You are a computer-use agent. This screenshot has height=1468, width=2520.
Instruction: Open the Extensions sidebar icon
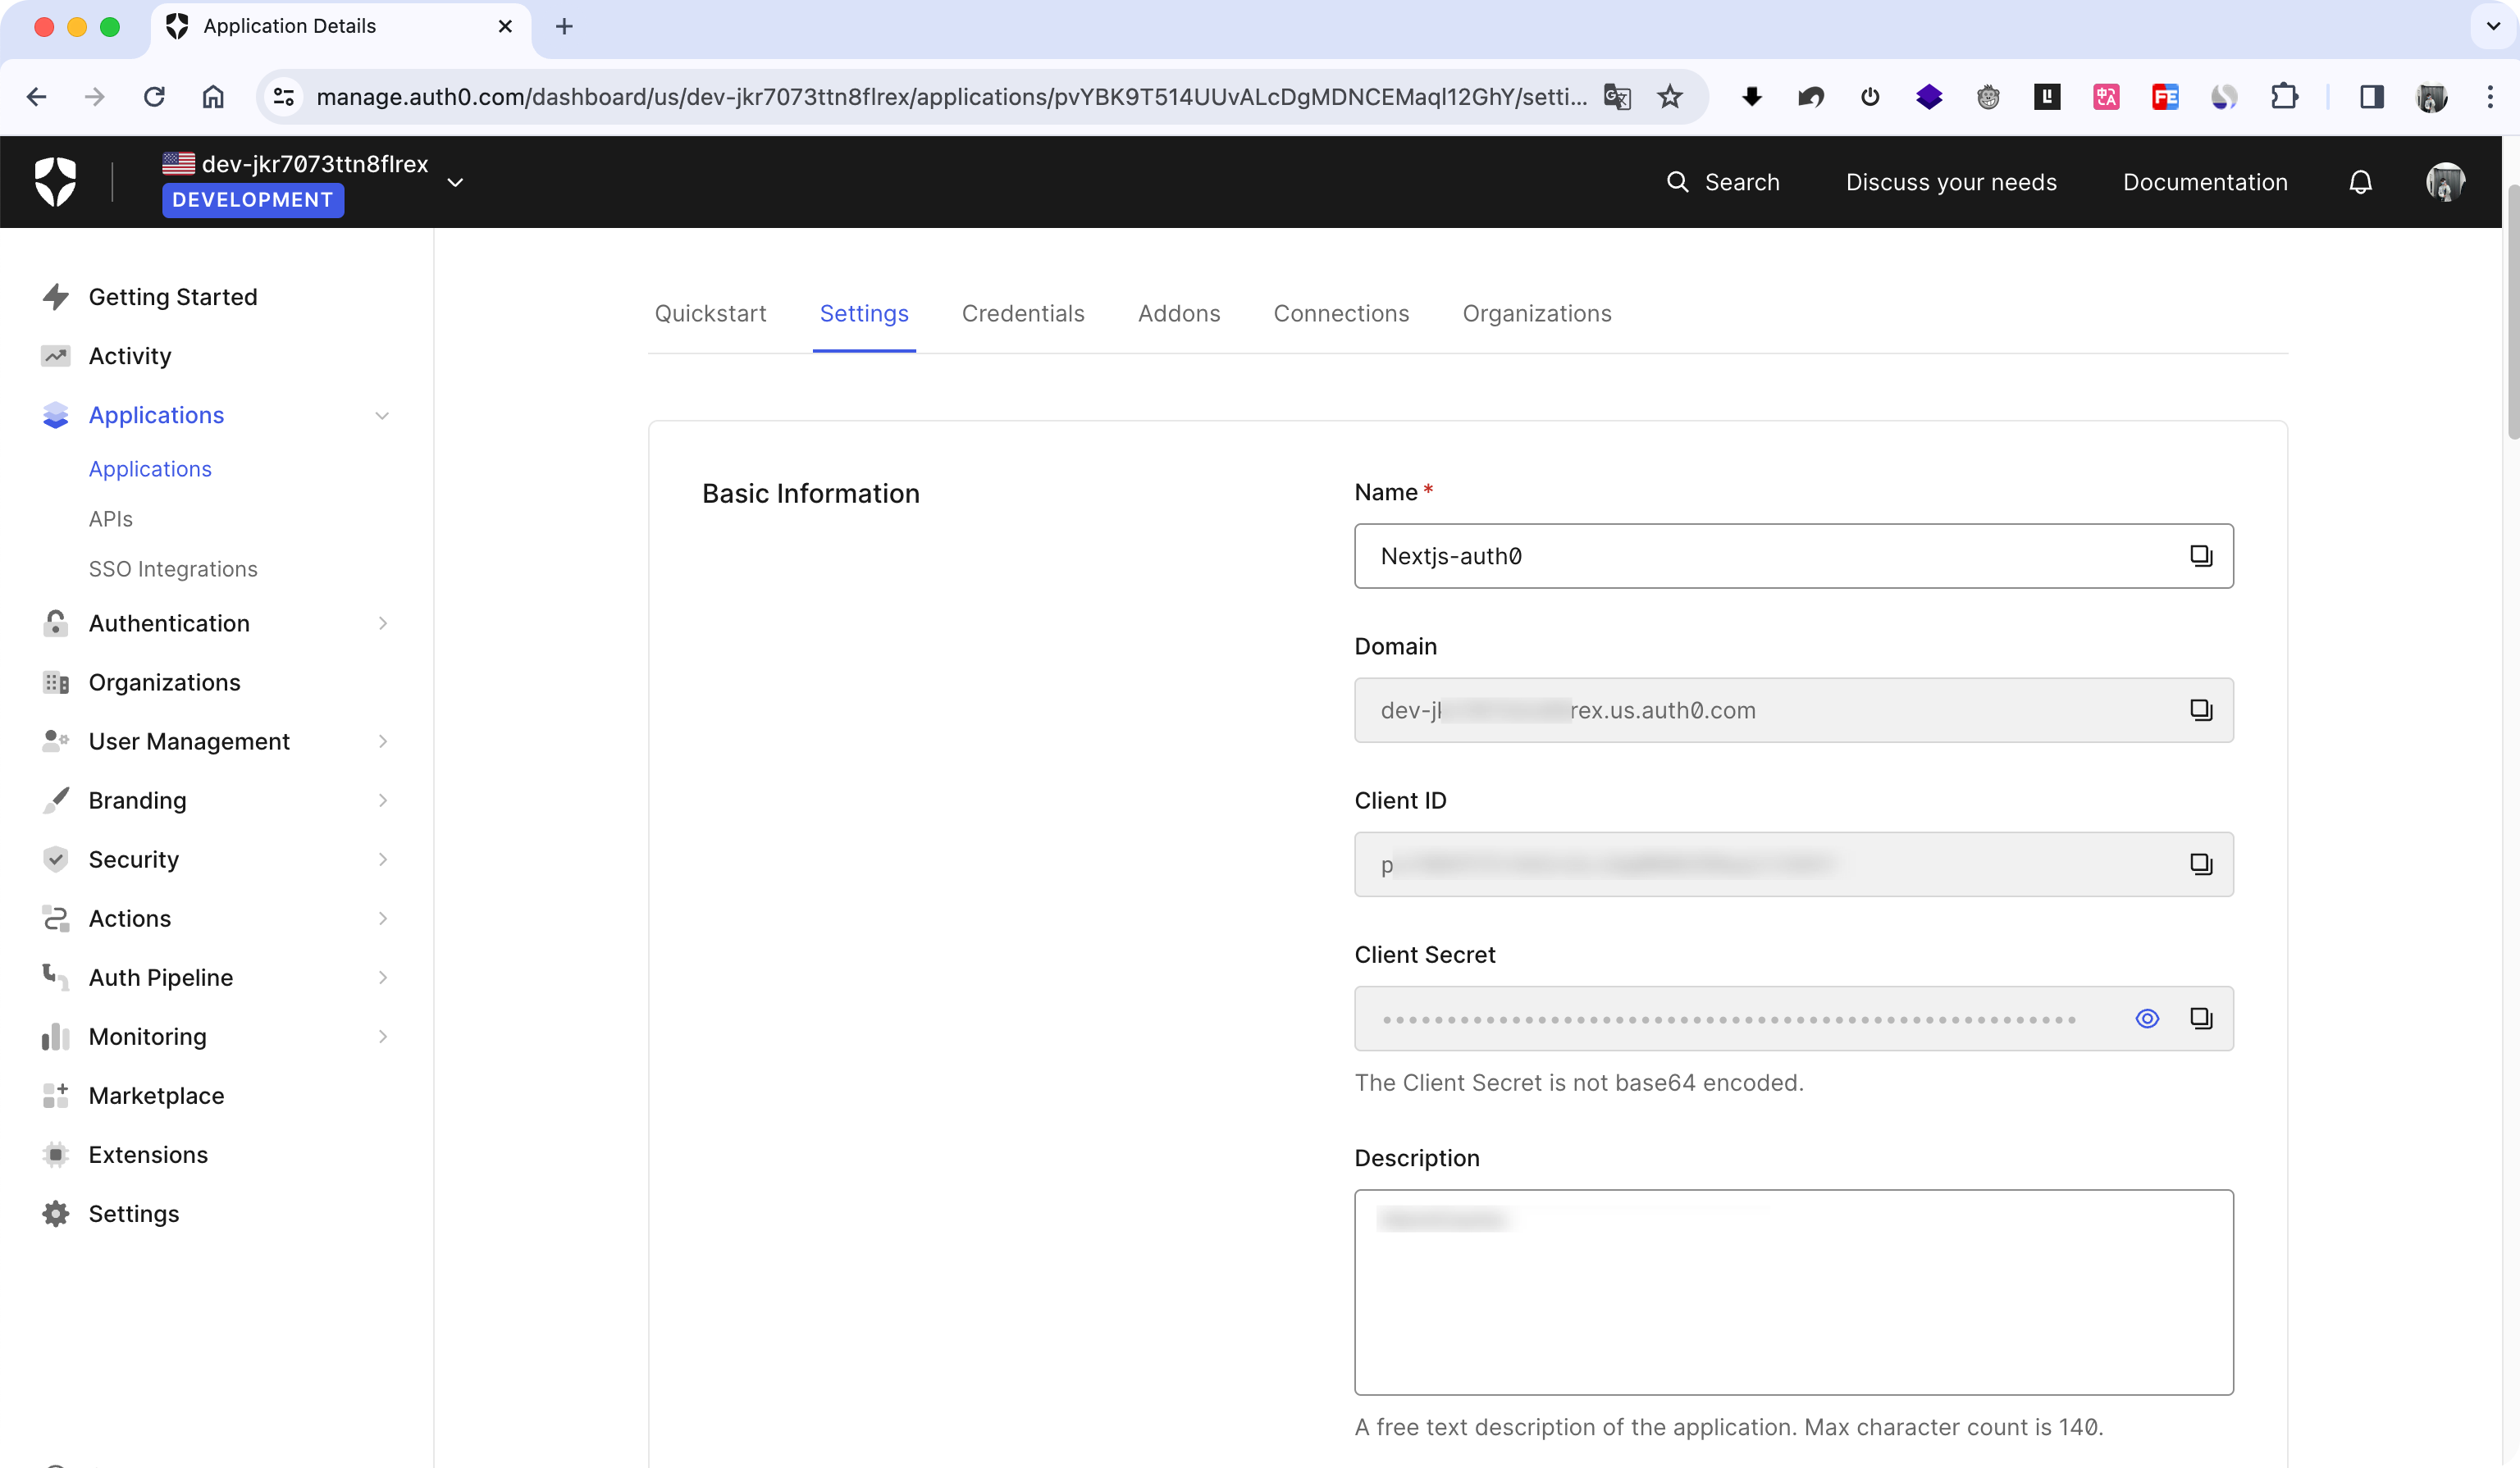coord(55,1154)
